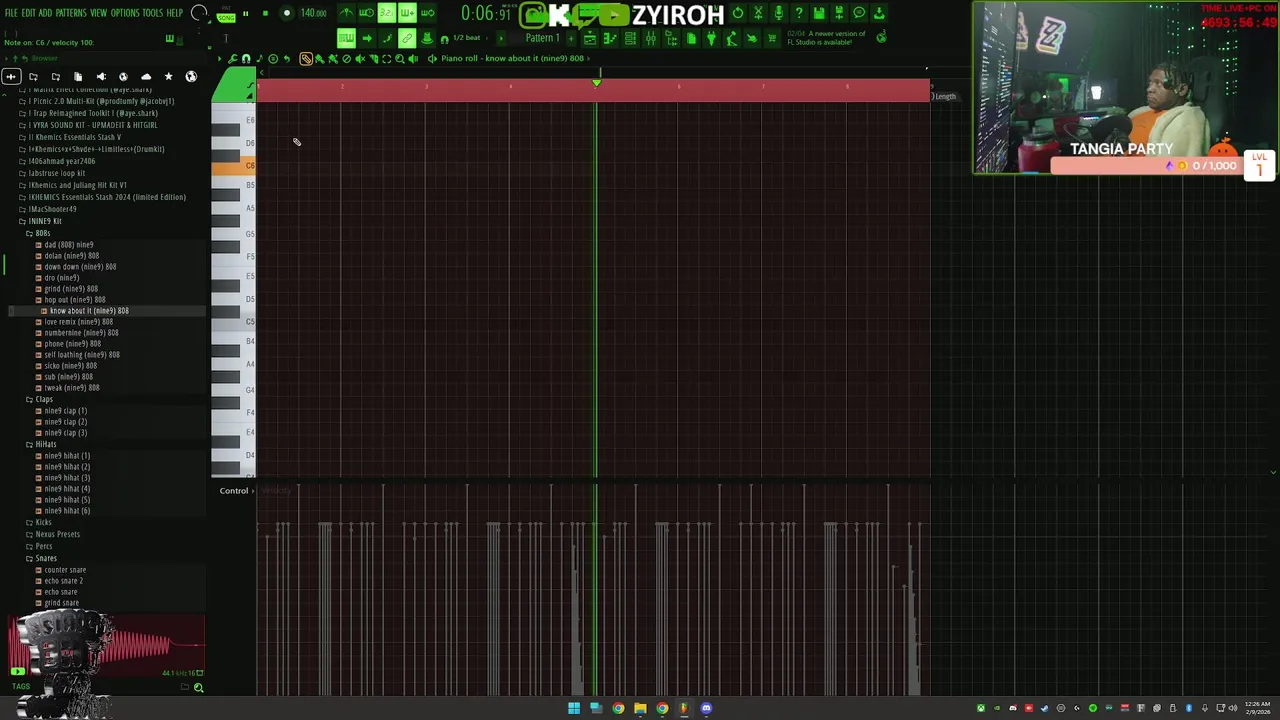Open the FILE menu
The height and width of the screenshot is (720, 1280).
pyautogui.click(x=11, y=13)
